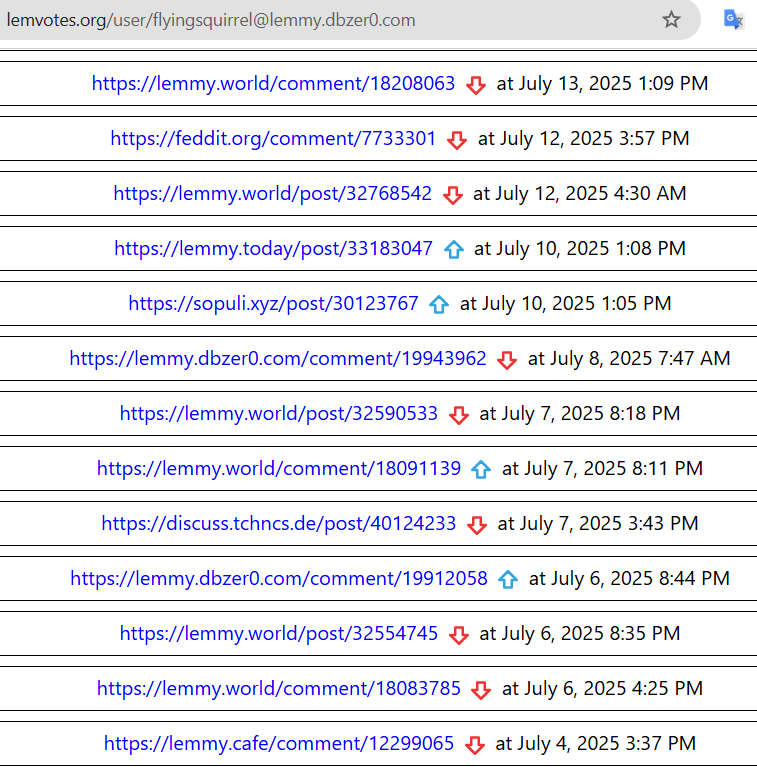Screen dimensions: 757x767
Task: Click timestamp 'at July 7, 2025 8:18 PM'
Action: [579, 413]
